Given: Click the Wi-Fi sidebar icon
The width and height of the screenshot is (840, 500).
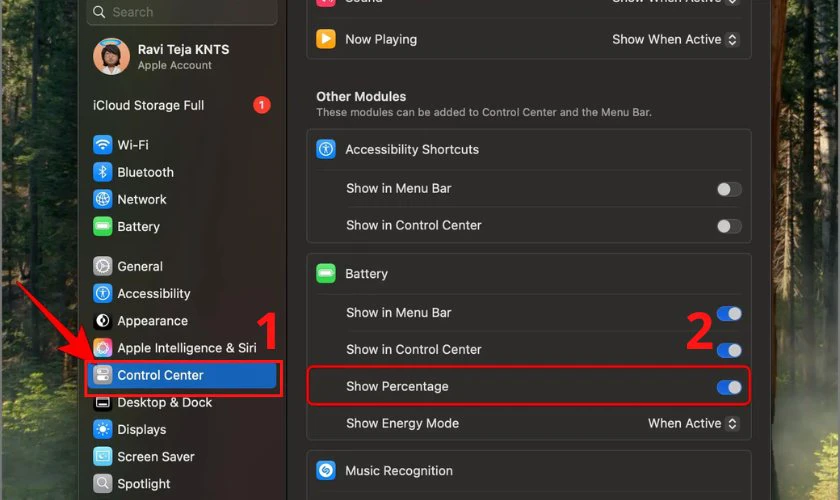Looking at the screenshot, I should pos(102,145).
